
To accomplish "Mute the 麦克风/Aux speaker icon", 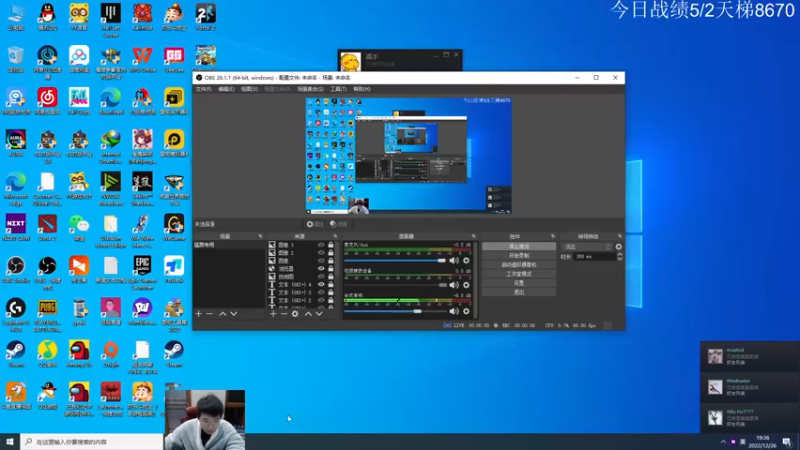I will coord(454,260).
